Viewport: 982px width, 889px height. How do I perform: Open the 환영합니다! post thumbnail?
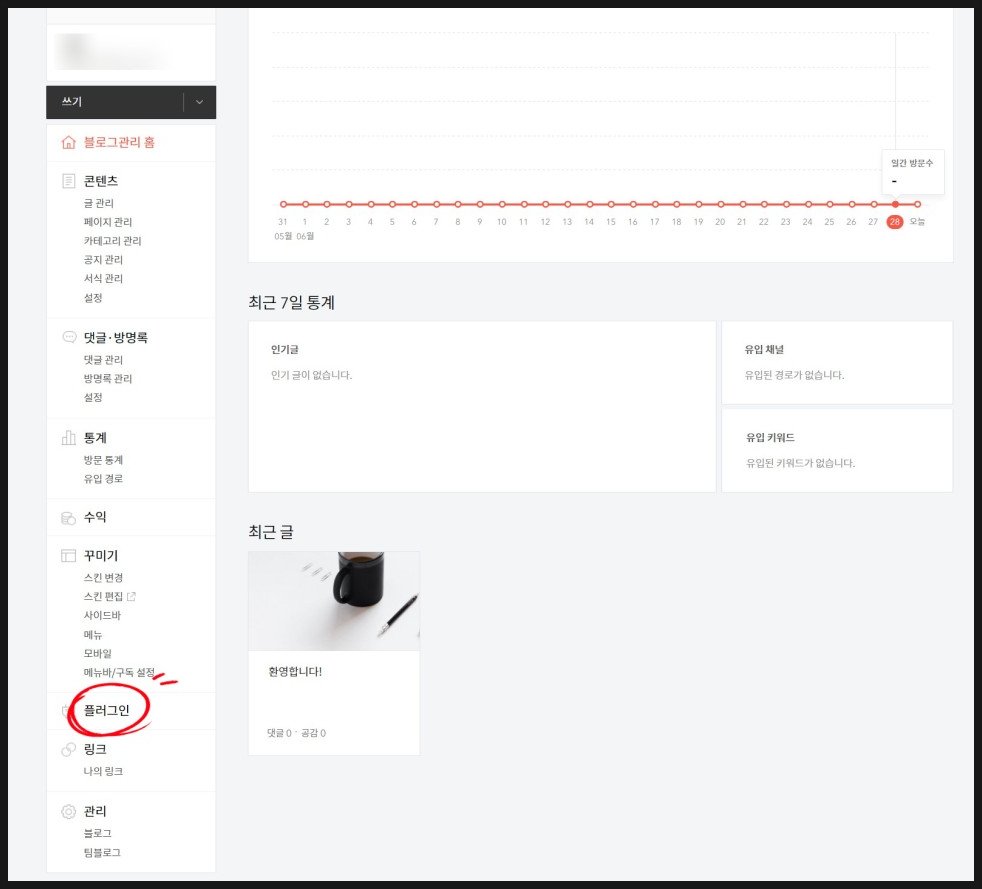pyautogui.click(x=334, y=600)
